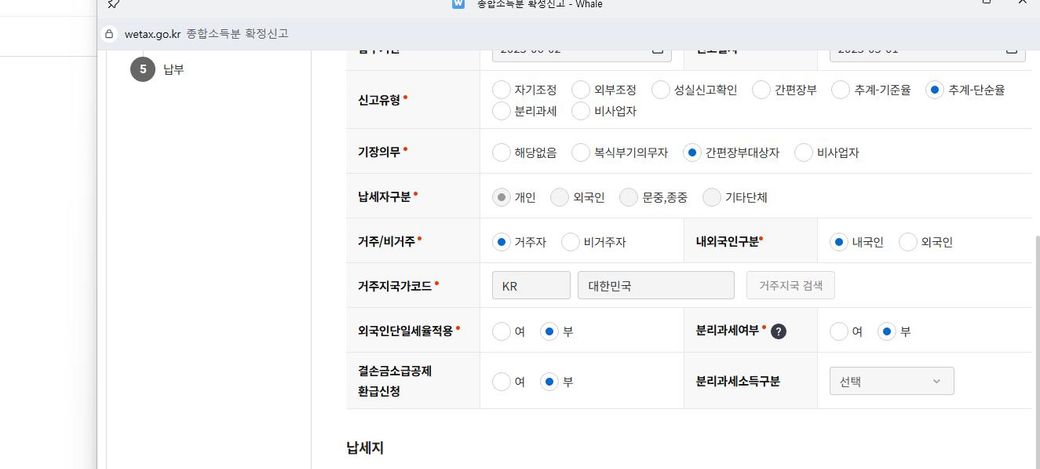This screenshot has width=1040, height=469.
Task: Choose 복식부기의무자 for 기장의무
Action: 581,153
